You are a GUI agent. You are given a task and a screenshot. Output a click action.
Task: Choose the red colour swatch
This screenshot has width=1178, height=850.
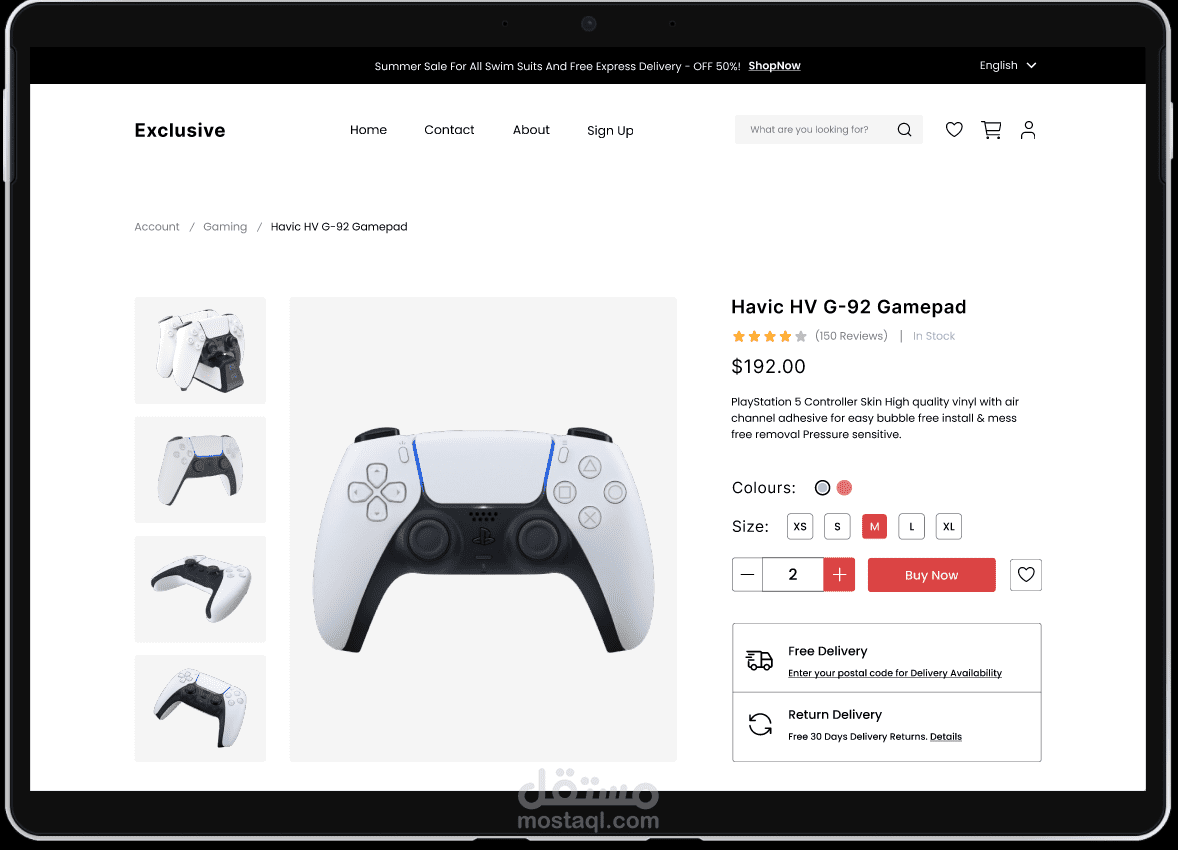pyautogui.click(x=844, y=488)
